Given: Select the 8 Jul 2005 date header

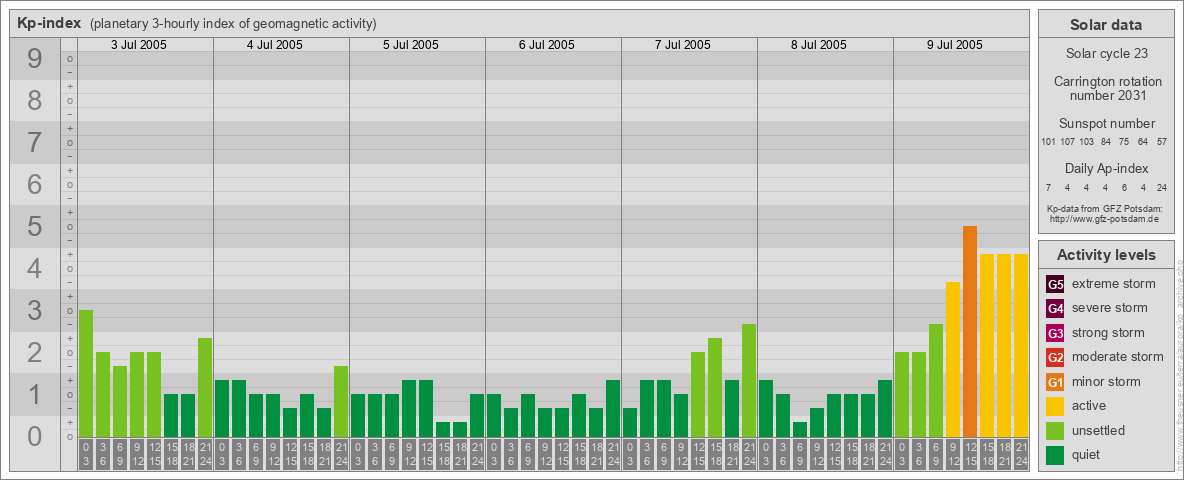Looking at the screenshot, I should (819, 45).
